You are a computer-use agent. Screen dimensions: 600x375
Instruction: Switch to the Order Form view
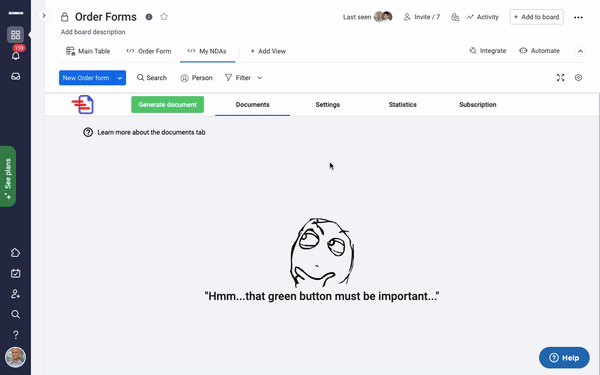tap(149, 51)
